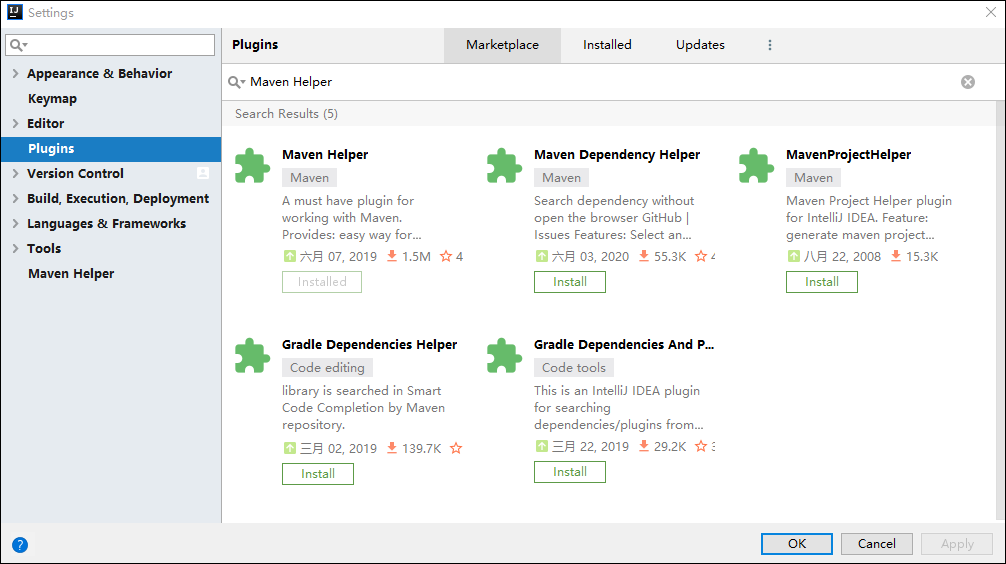Open the Maven Dependency Helper title

[x=617, y=155]
